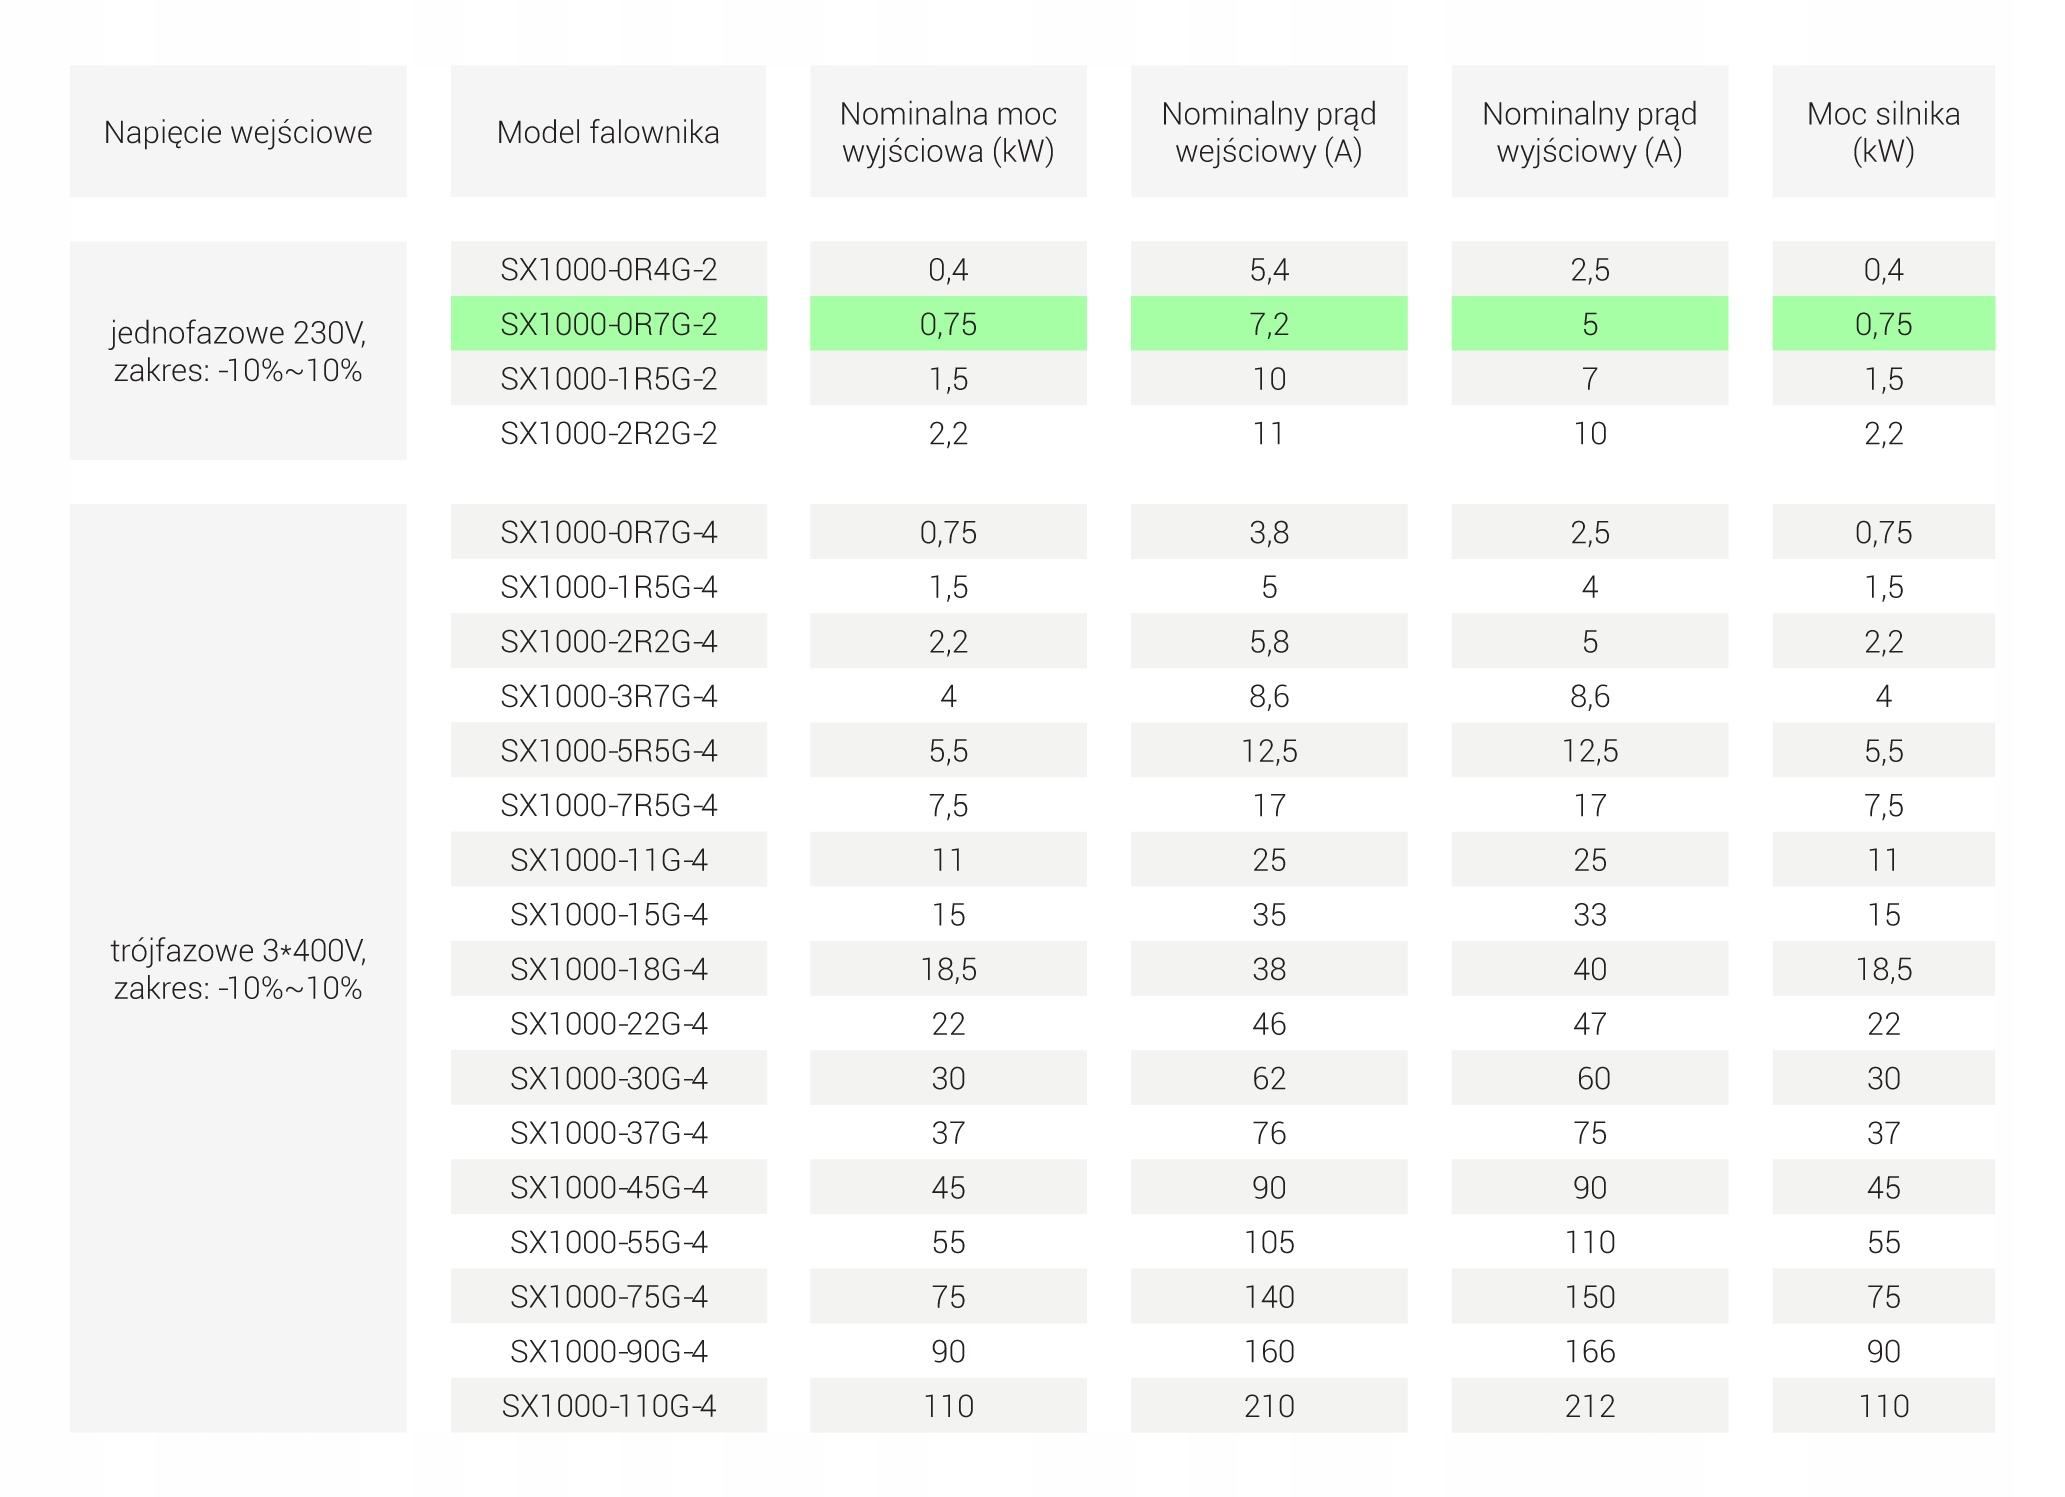Click the SX1000-5R5G-4 model cell

click(608, 751)
